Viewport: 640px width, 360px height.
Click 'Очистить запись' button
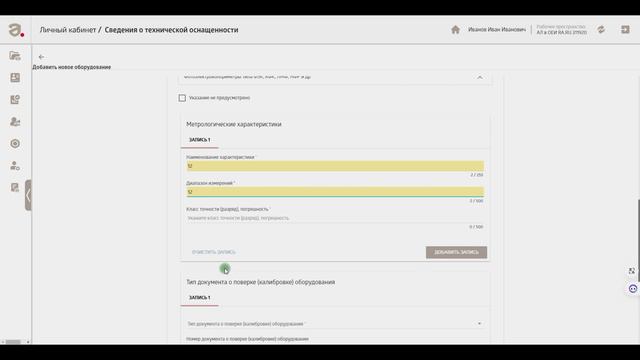(x=214, y=252)
